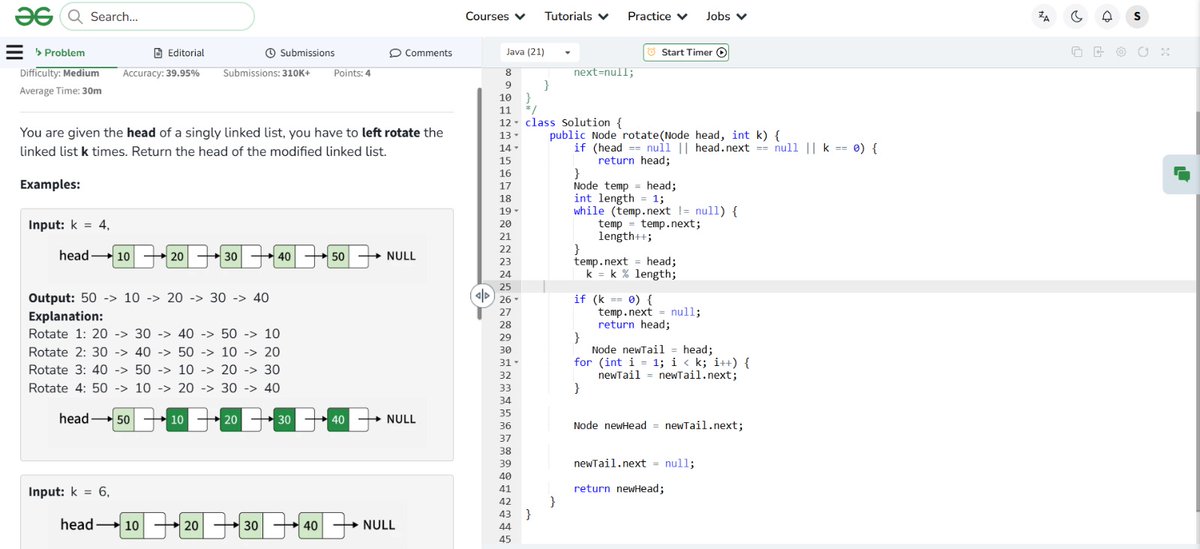The image size is (1200, 549).
Task: Open the language translate icon
Action: [x=1044, y=16]
